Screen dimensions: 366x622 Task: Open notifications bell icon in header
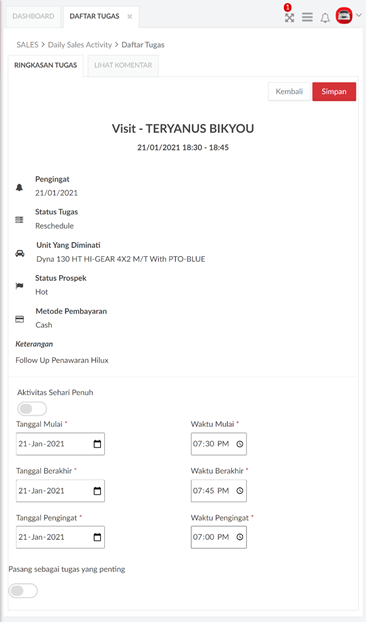click(x=325, y=18)
